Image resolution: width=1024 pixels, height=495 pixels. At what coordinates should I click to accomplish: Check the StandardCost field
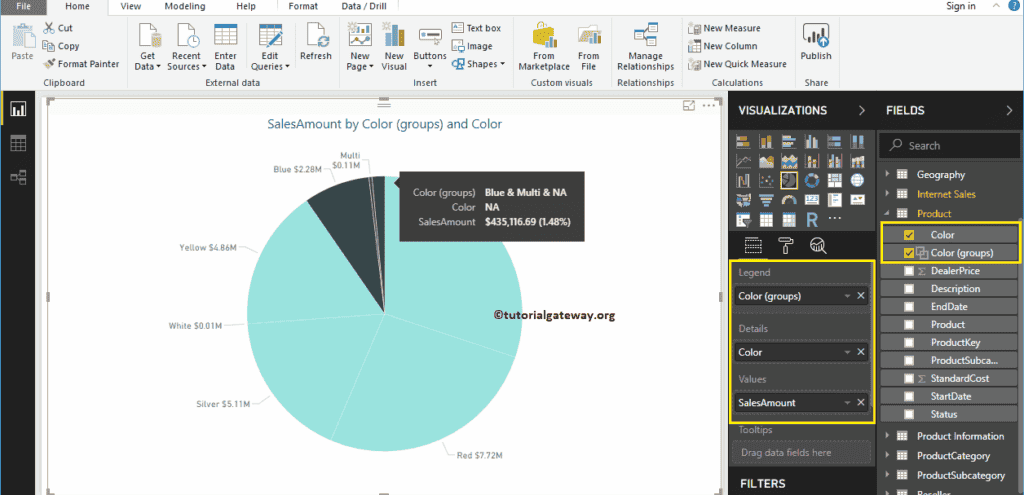(x=908, y=378)
